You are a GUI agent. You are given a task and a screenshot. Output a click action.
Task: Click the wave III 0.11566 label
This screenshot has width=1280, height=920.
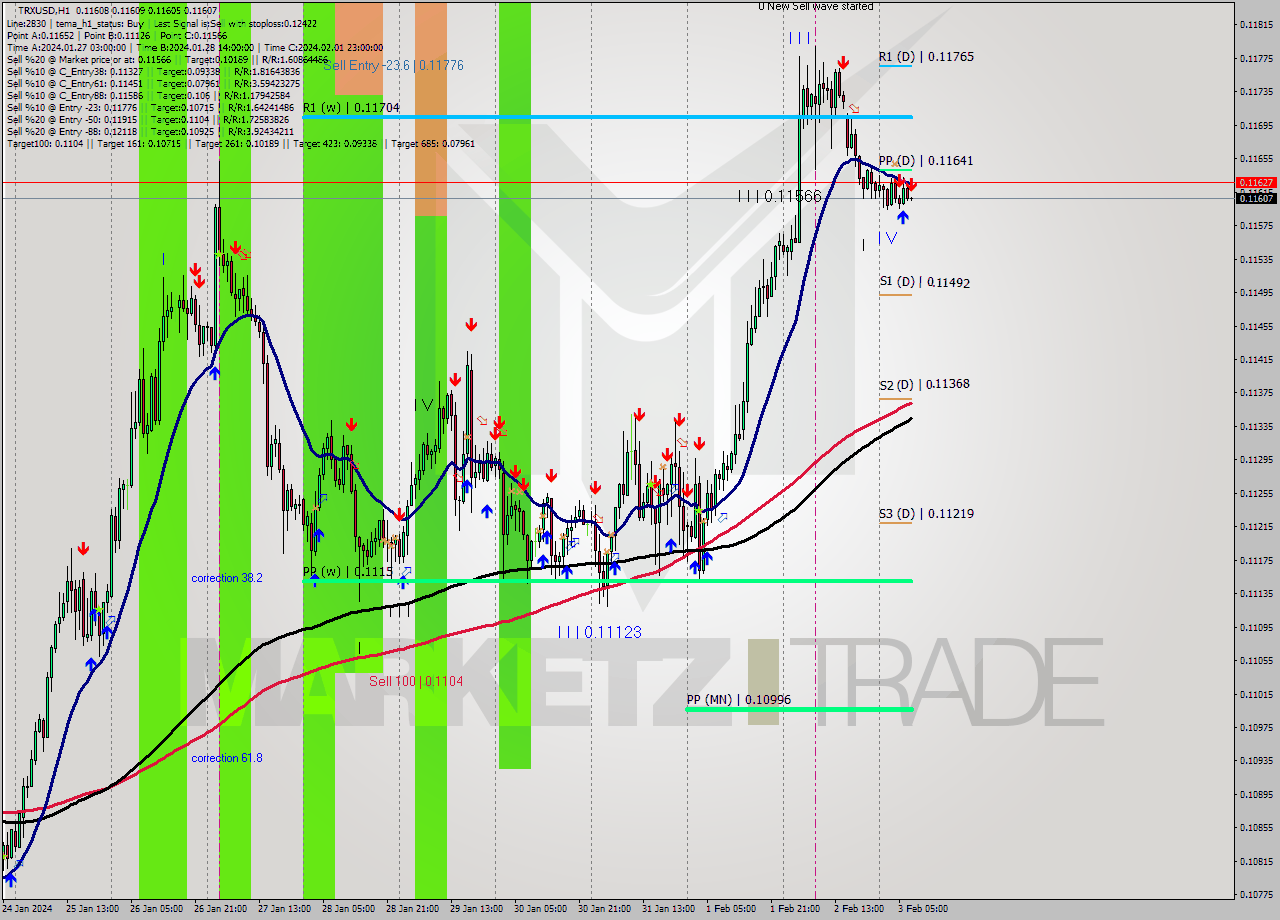click(779, 197)
